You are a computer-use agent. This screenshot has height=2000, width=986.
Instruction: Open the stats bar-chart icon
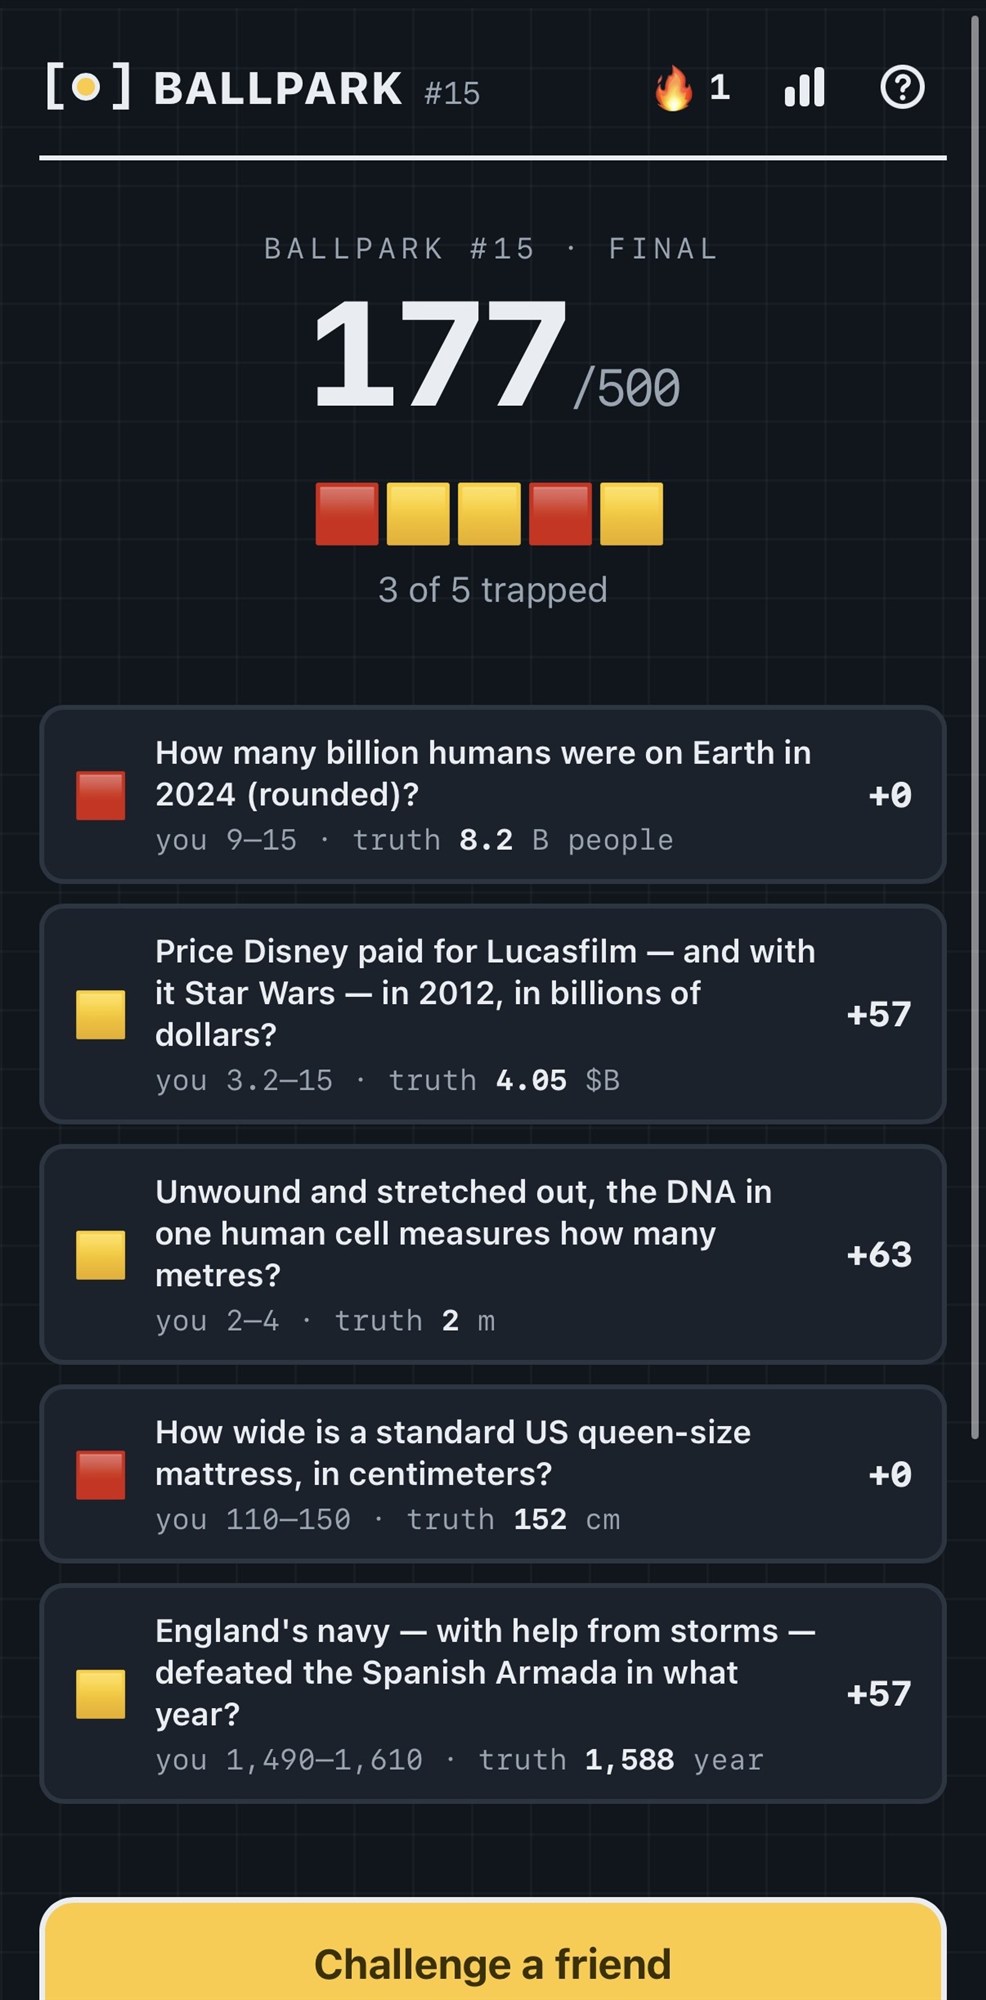(x=805, y=88)
